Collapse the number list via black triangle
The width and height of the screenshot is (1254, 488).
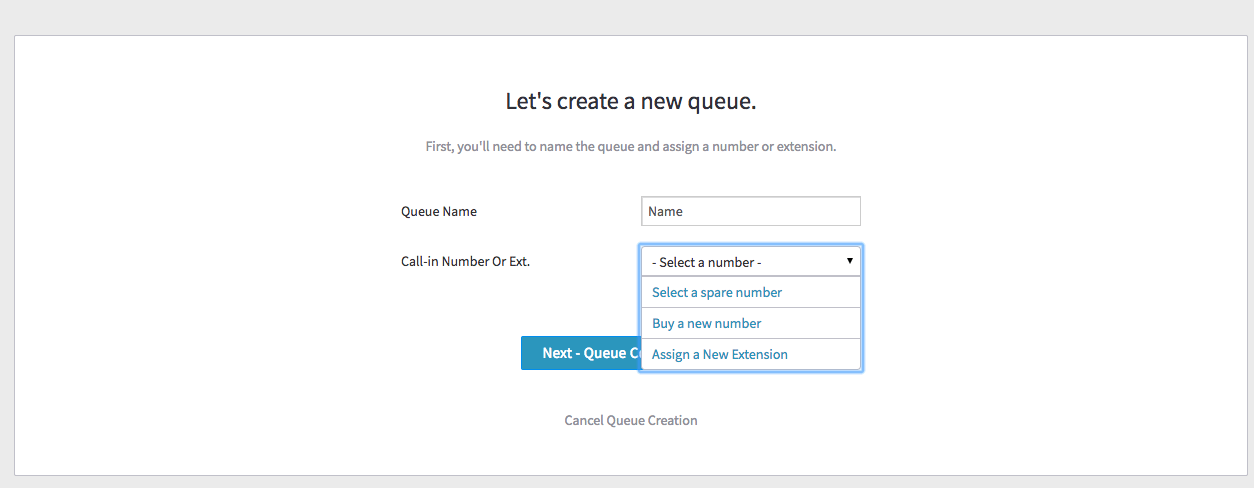(x=849, y=260)
